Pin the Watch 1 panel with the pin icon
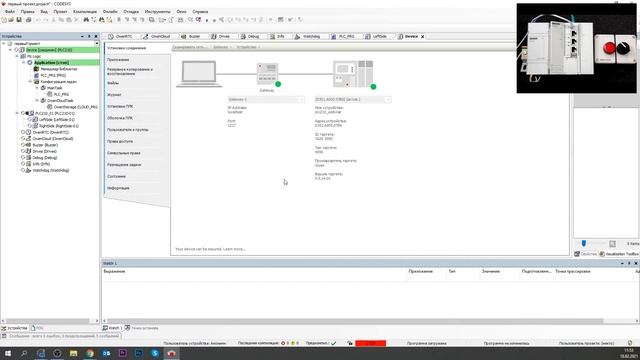The height and width of the screenshot is (360, 640). click(629, 263)
